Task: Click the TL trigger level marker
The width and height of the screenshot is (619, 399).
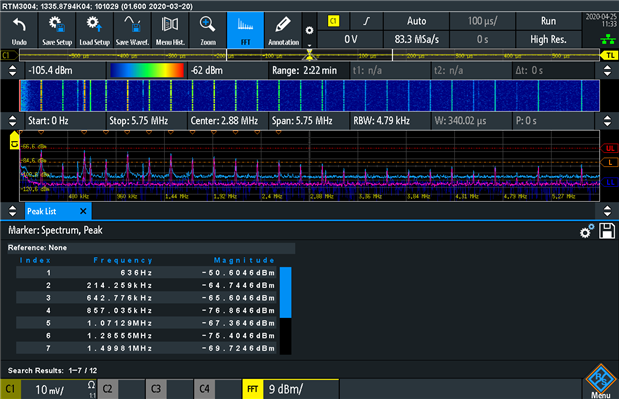Action: 610,55
